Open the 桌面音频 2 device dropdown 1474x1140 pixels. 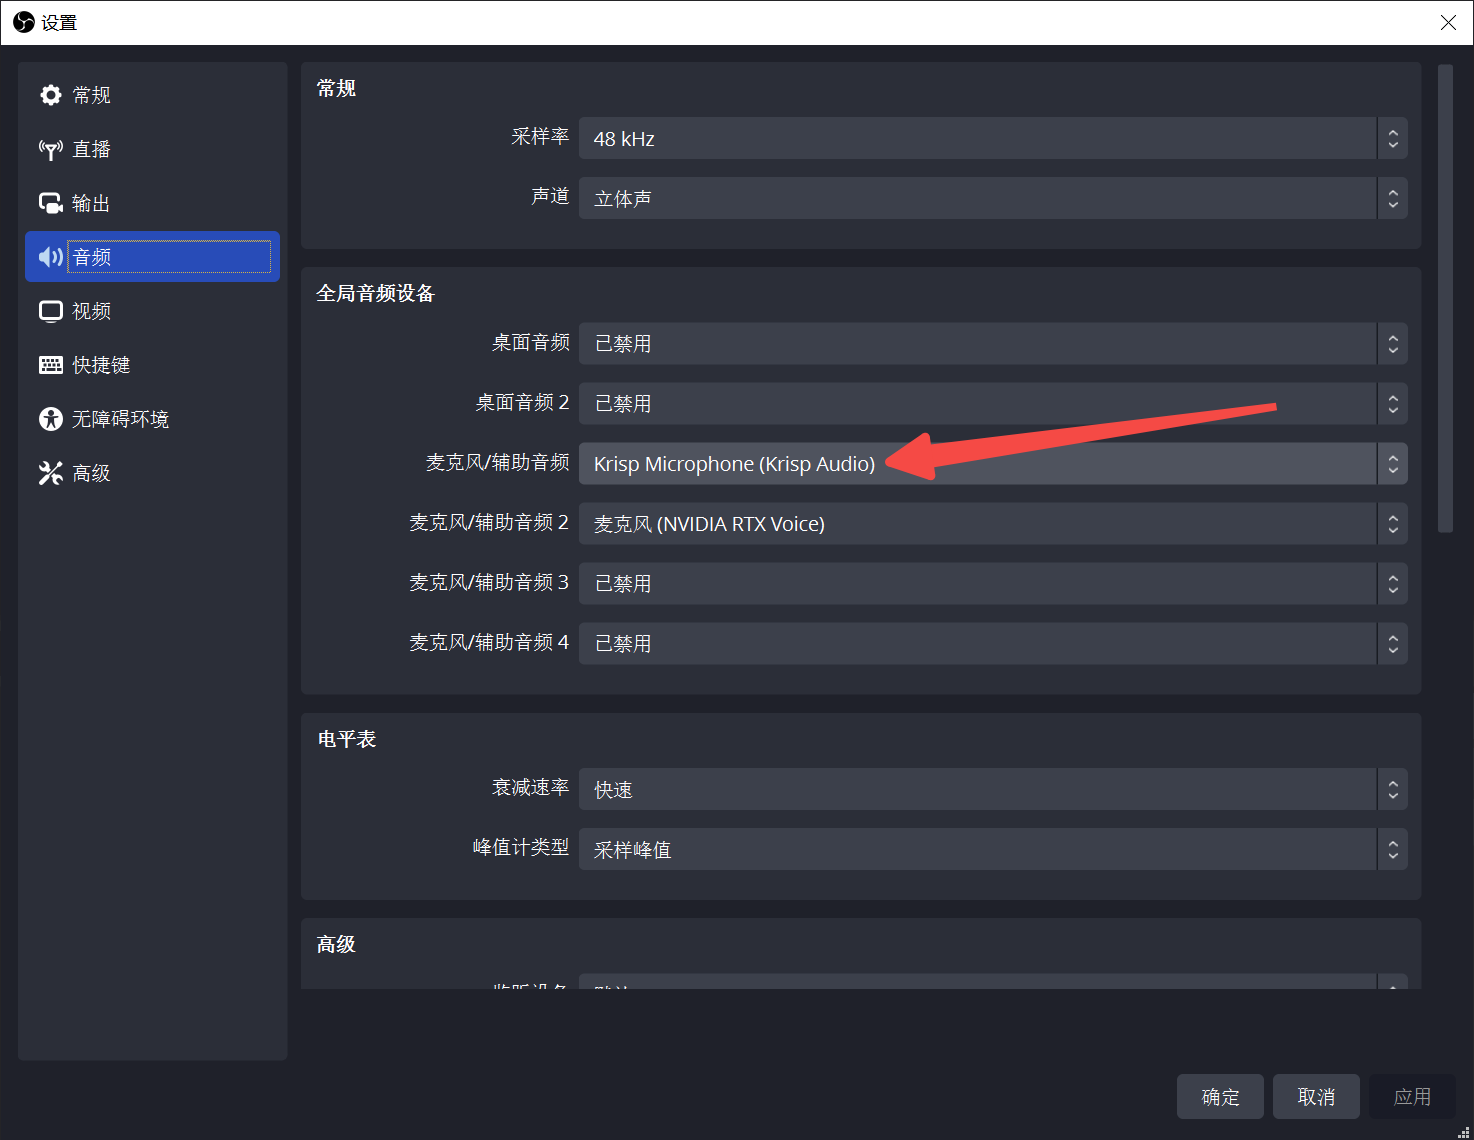click(x=993, y=403)
